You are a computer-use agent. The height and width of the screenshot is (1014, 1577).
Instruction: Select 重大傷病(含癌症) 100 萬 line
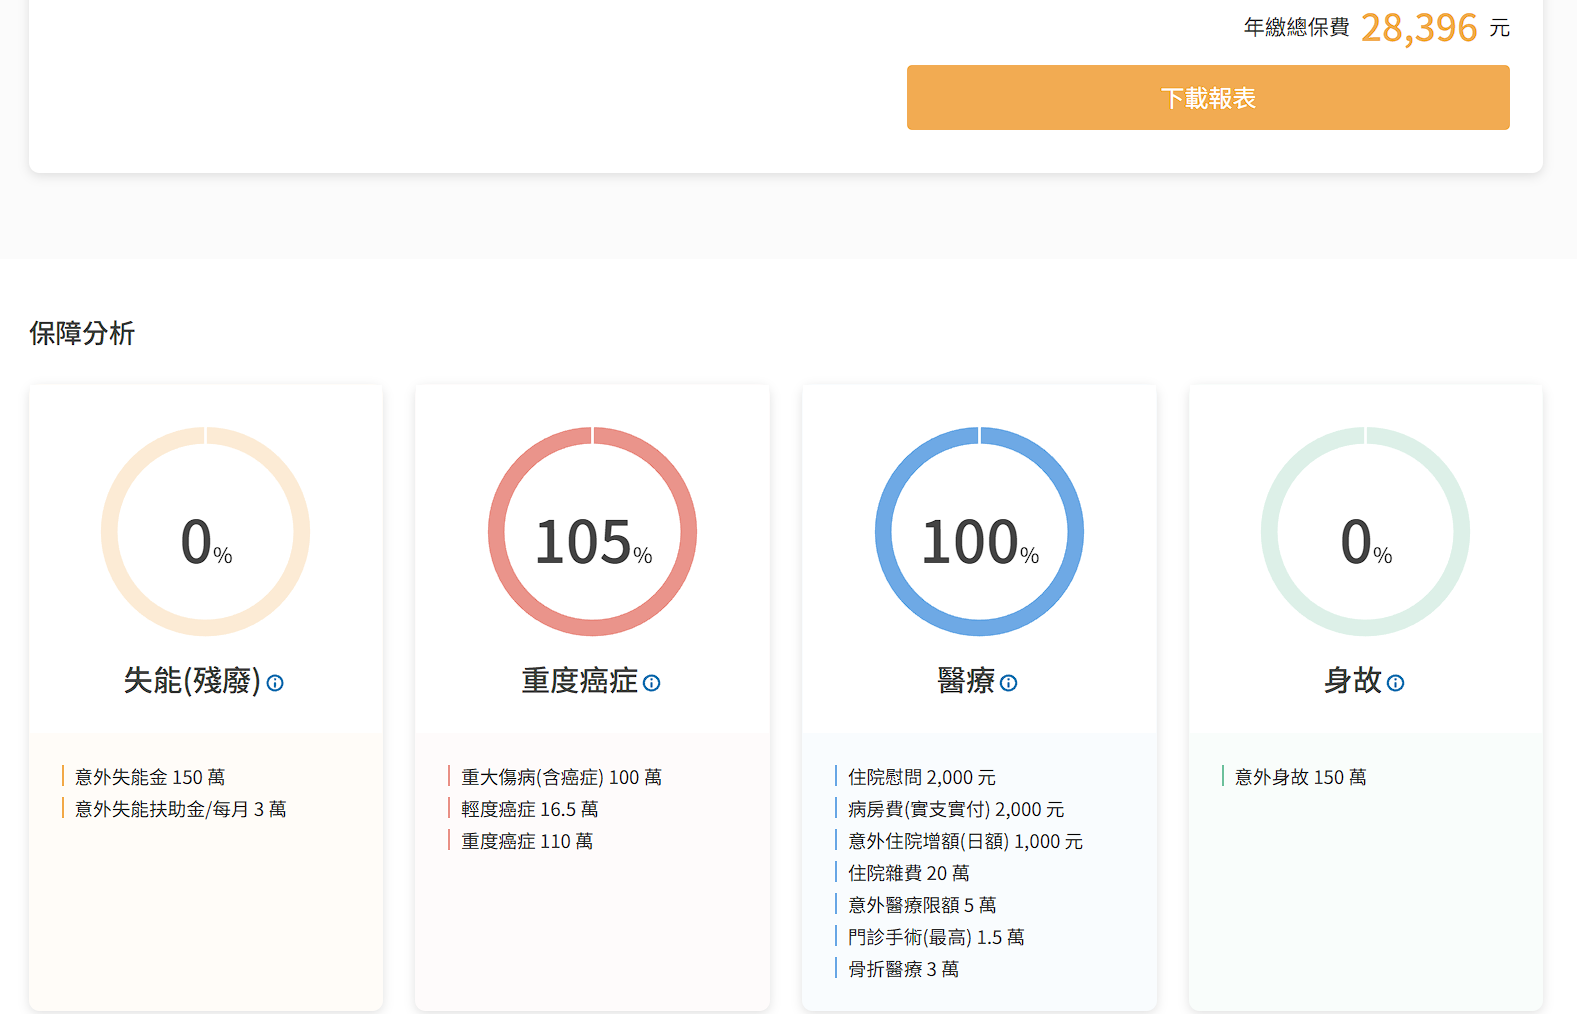coord(561,777)
